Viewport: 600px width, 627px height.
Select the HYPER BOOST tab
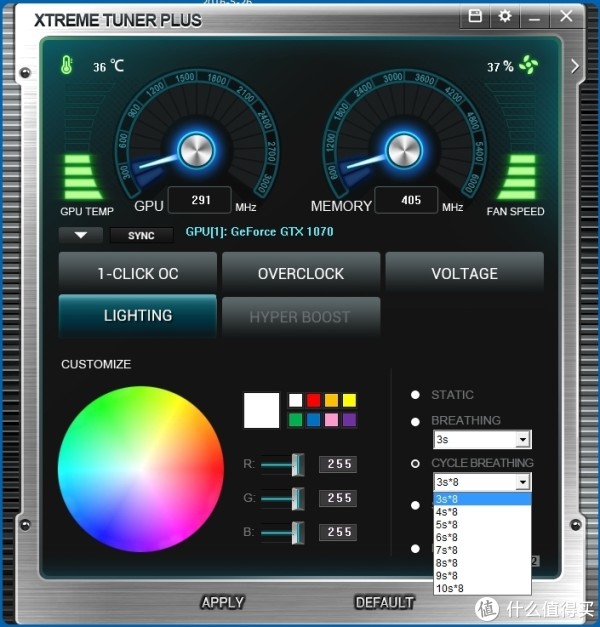point(301,317)
